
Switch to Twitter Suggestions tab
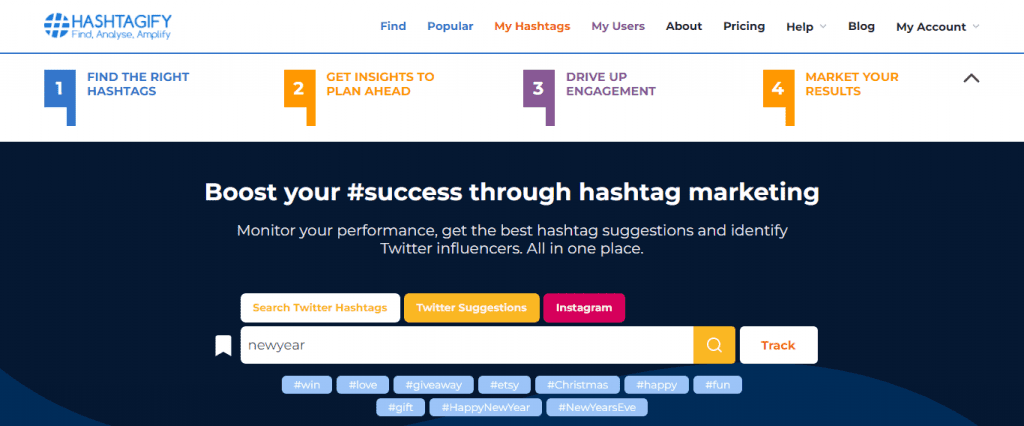tap(472, 308)
